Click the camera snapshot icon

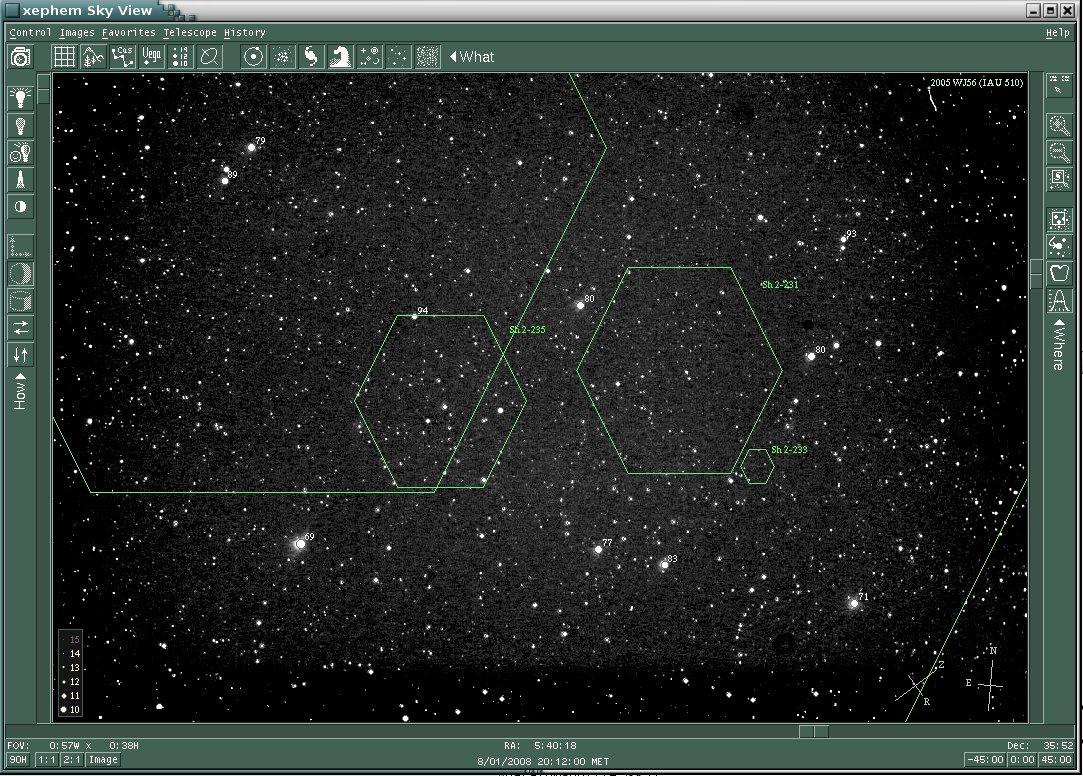[20, 57]
